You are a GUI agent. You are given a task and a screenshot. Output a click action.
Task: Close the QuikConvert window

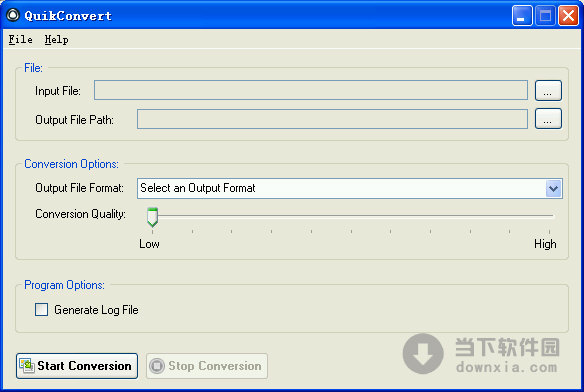click(x=568, y=16)
